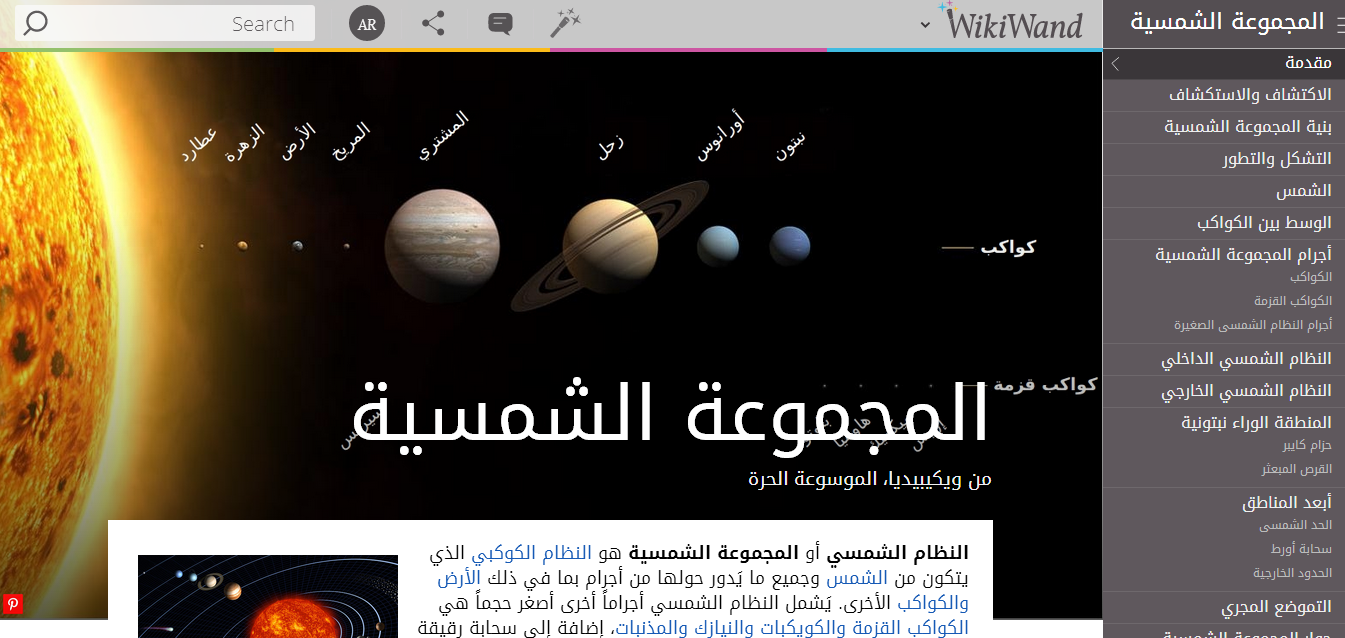The height and width of the screenshot is (638, 1345).
Task: Select subsection القرص المبعثر
Action: tap(1296, 469)
